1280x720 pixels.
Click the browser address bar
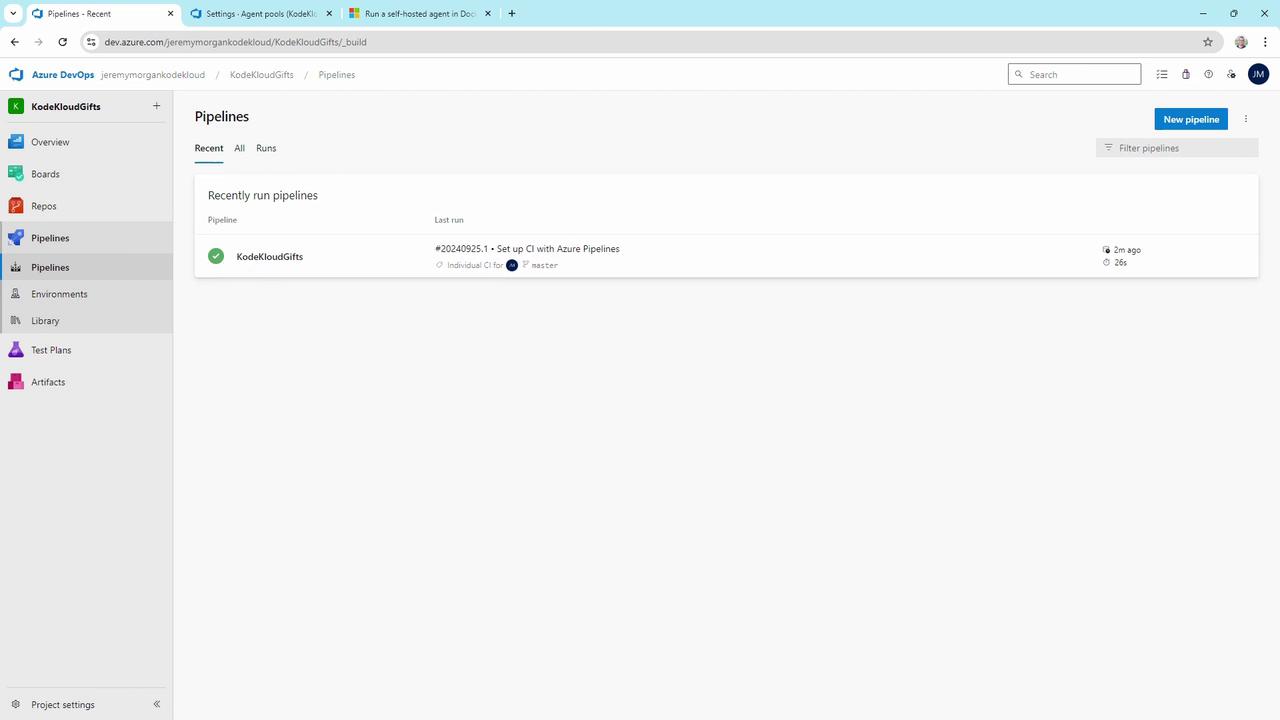650,42
